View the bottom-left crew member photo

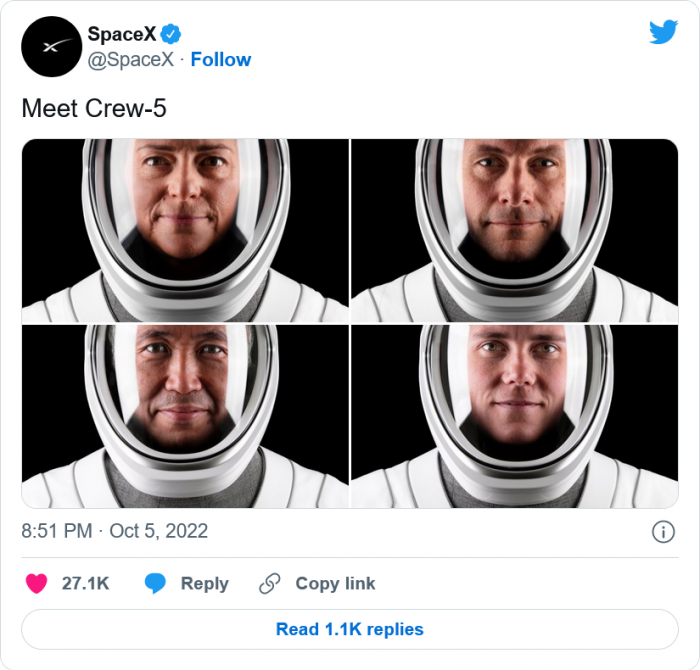(x=185, y=416)
